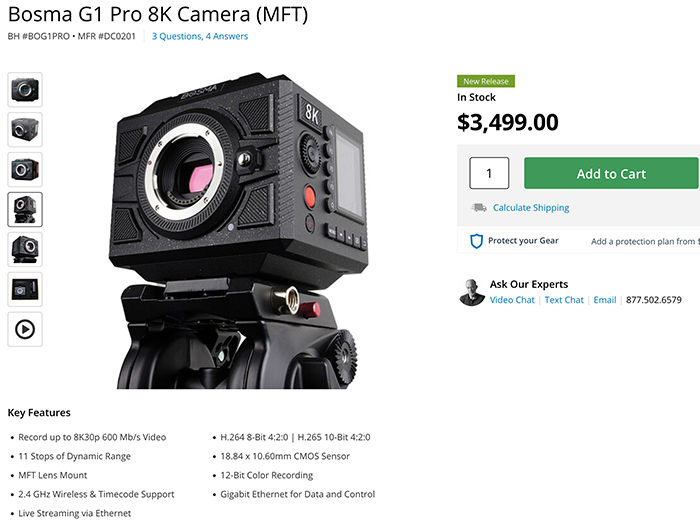Click the Add to Cart button
The height and width of the screenshot is (523, 700).
tap(611, 174)
